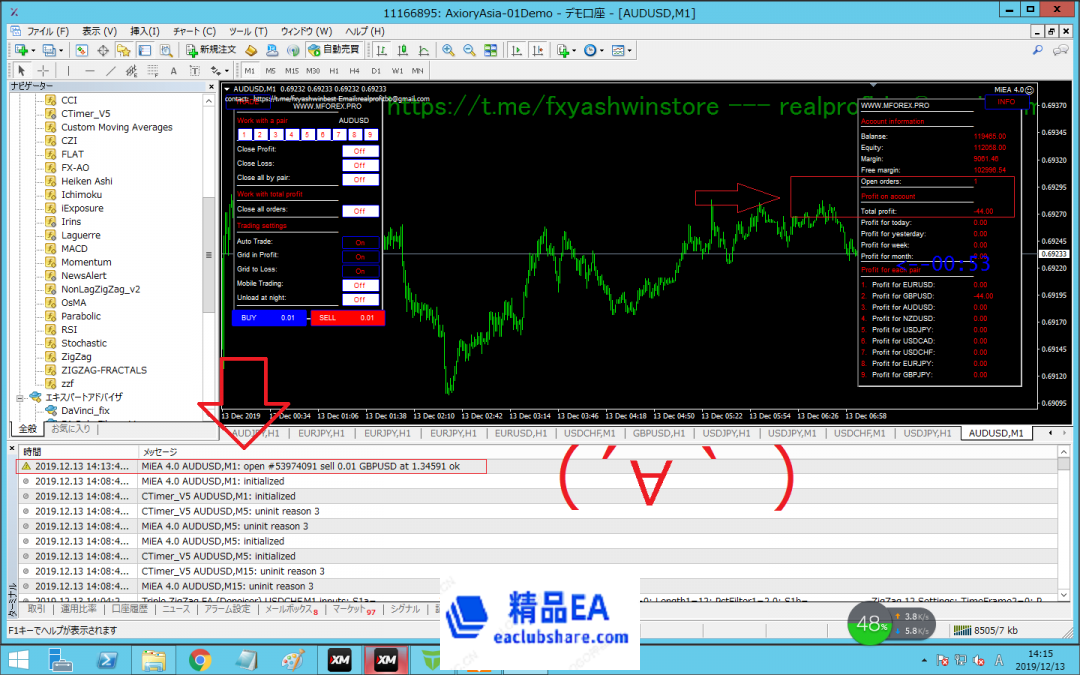This screenshot has height=675, width=1080.
Task: Switch to the USDCHF,H1 chart tab
Action: [x=588, y=433]
